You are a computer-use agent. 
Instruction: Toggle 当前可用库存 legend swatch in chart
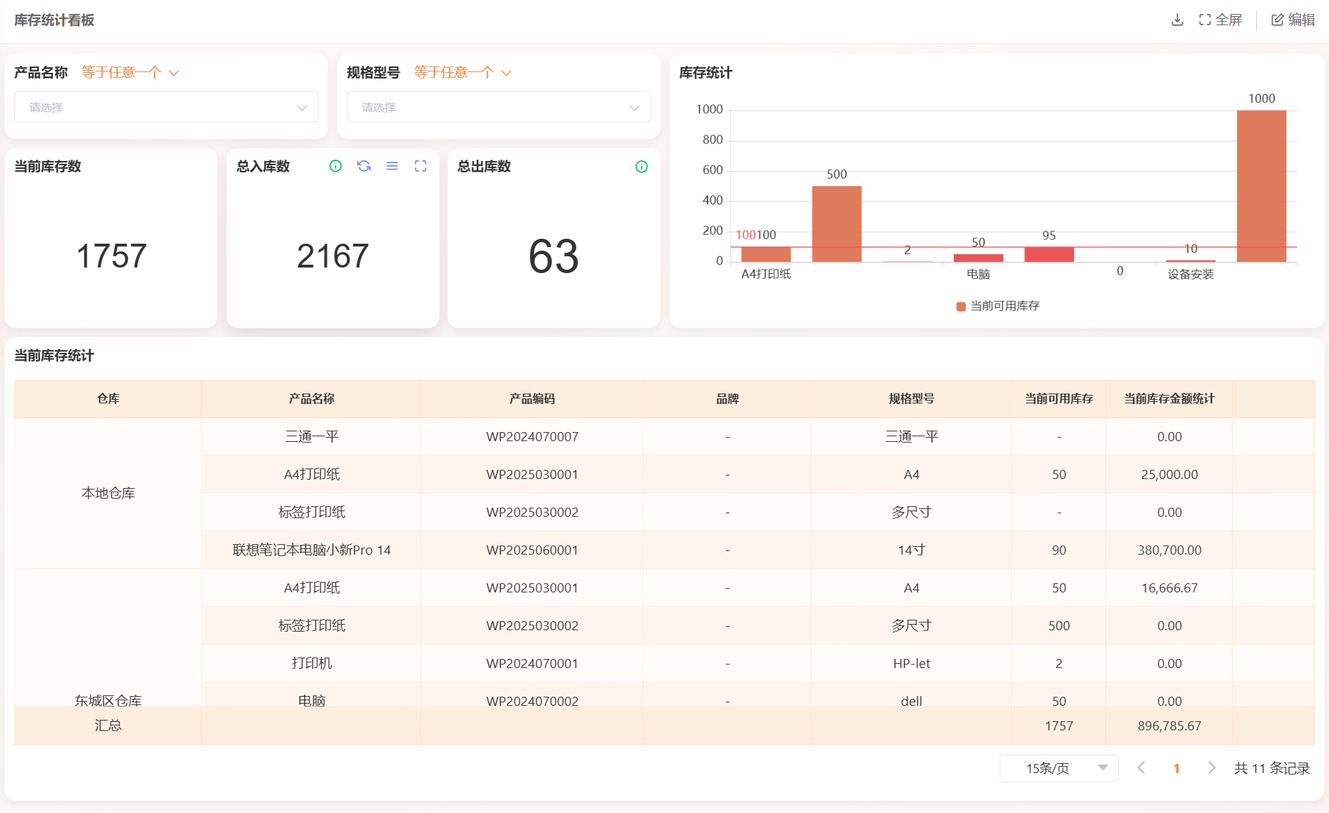click(961, 306)
